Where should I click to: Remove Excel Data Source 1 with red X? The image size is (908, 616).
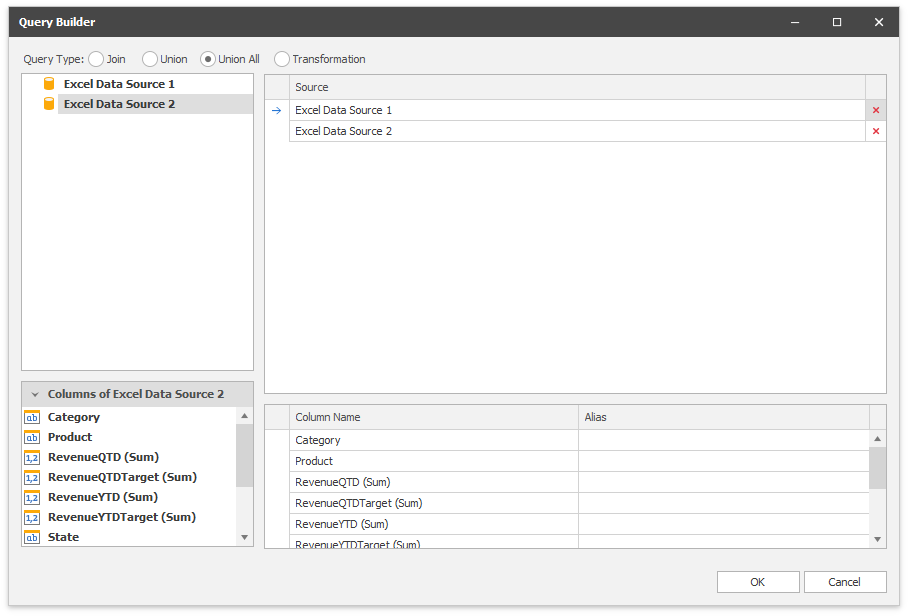point(876,110)
